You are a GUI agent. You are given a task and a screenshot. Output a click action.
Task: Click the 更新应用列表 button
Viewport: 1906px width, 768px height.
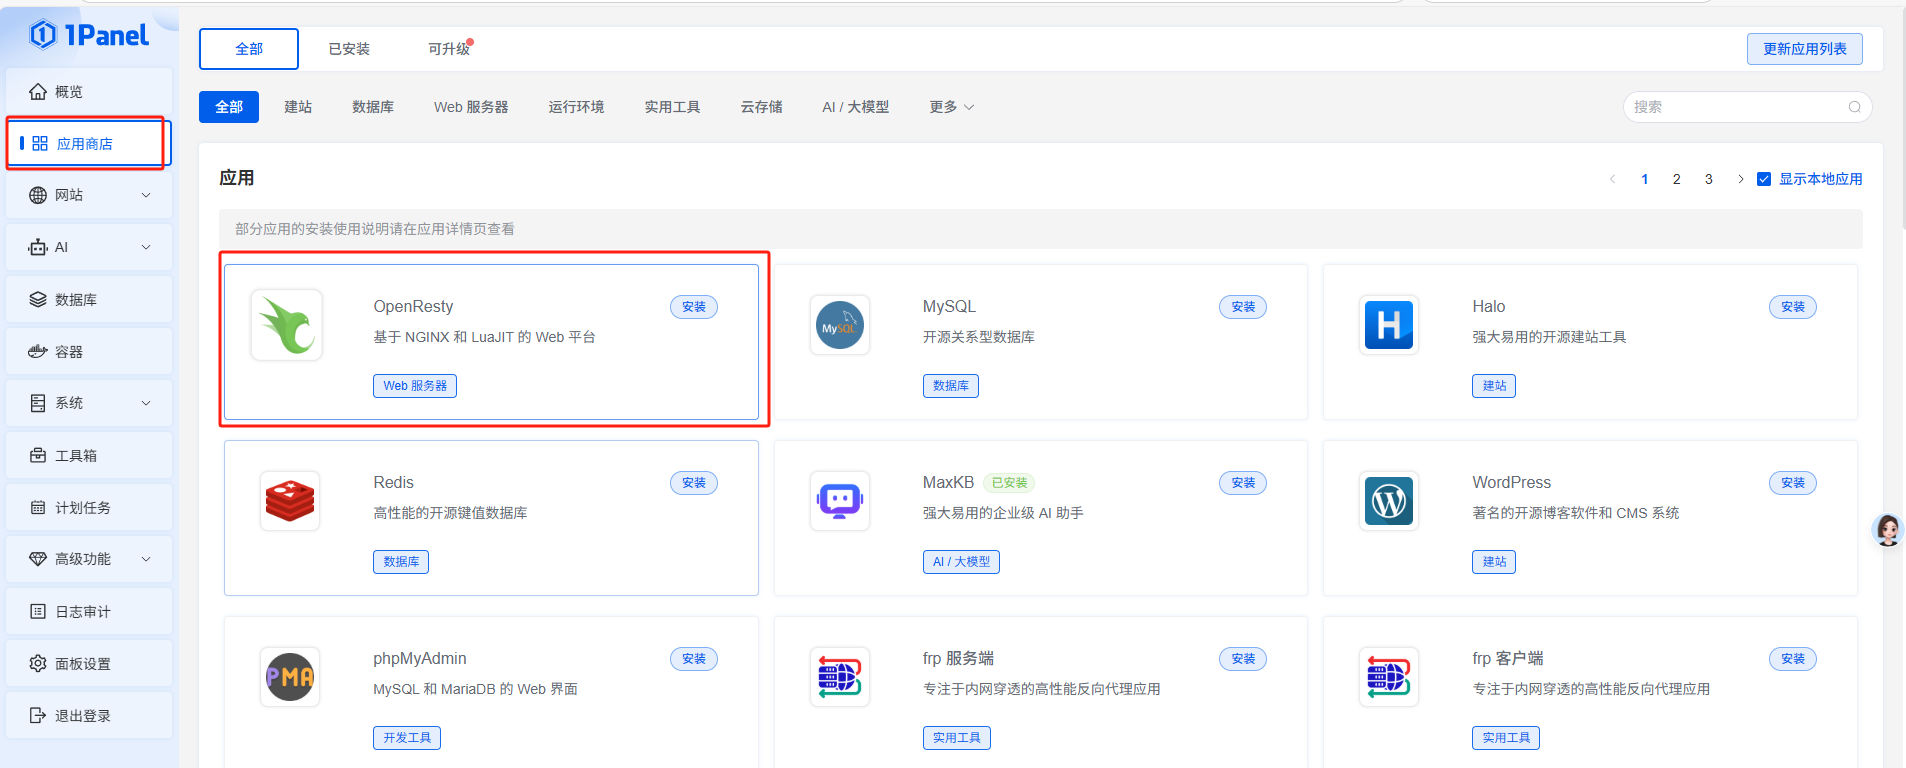coord(1805,49)
